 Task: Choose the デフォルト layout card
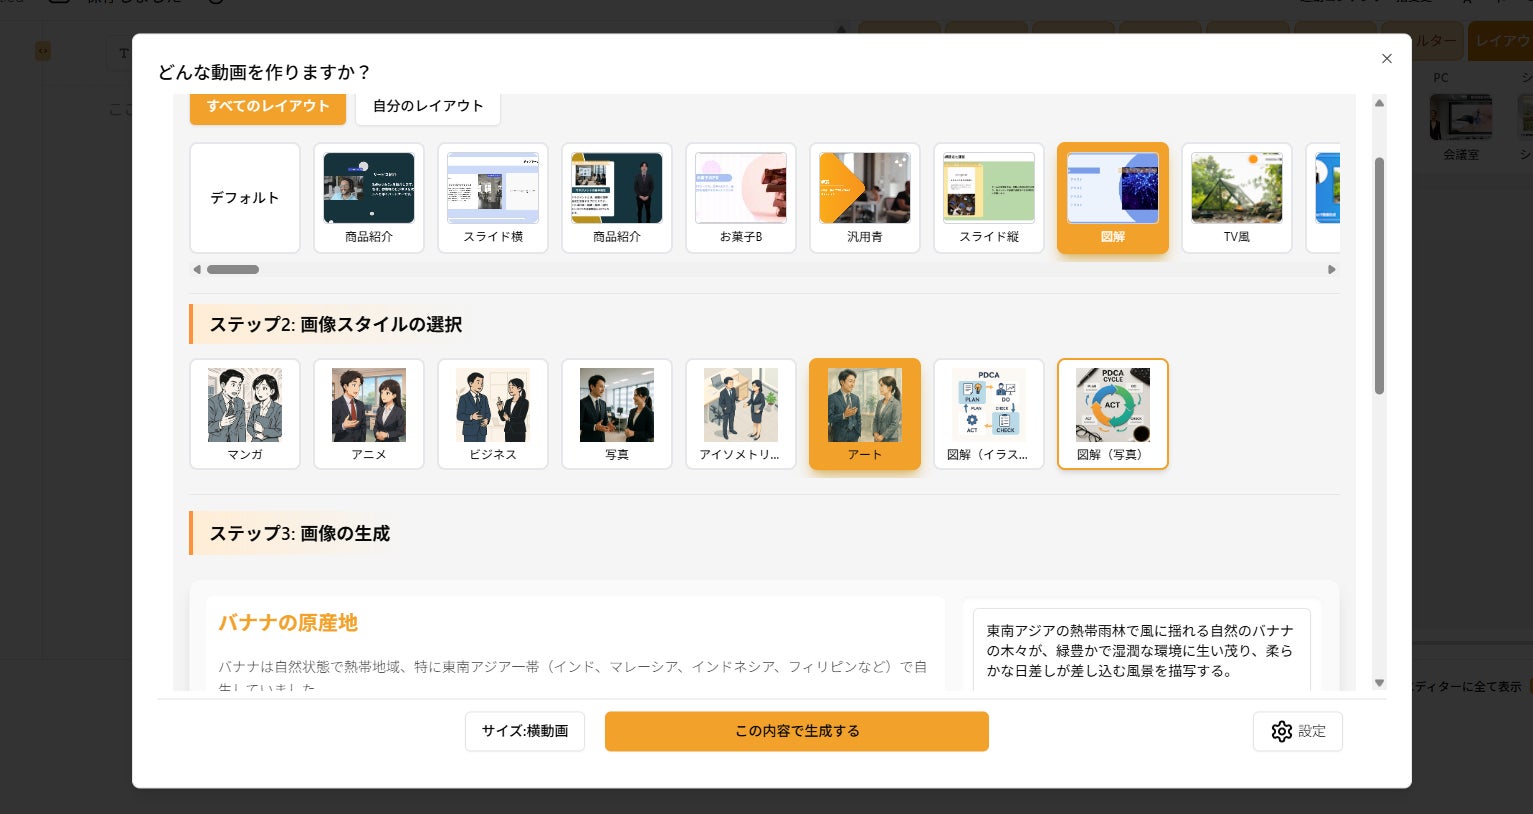pos(245,198)
